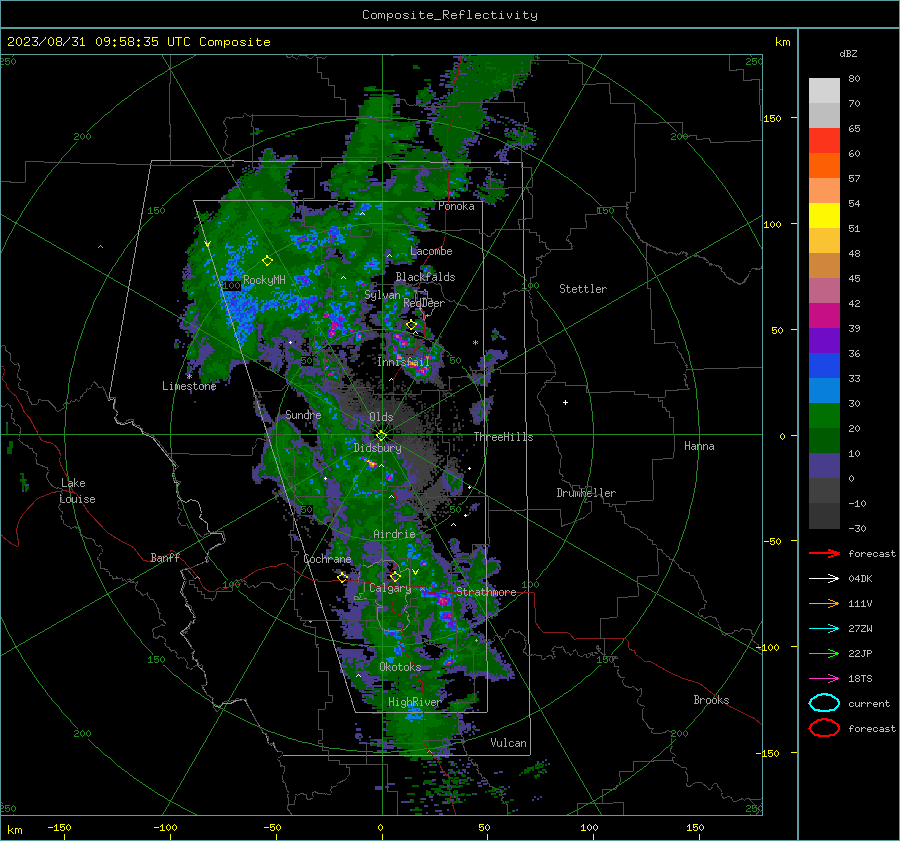This screenshot has width=900, height=841.
Task: Click the yellow diamond marker near RockyMH
Action: point(267,261)
